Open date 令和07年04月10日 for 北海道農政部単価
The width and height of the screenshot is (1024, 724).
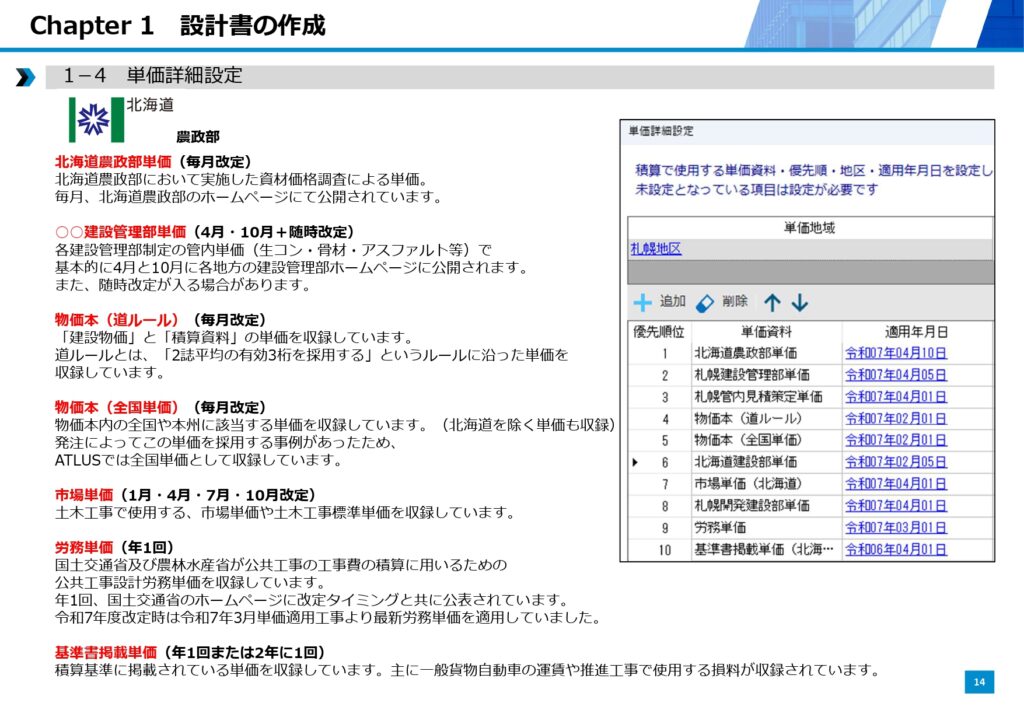coord(895,353)
